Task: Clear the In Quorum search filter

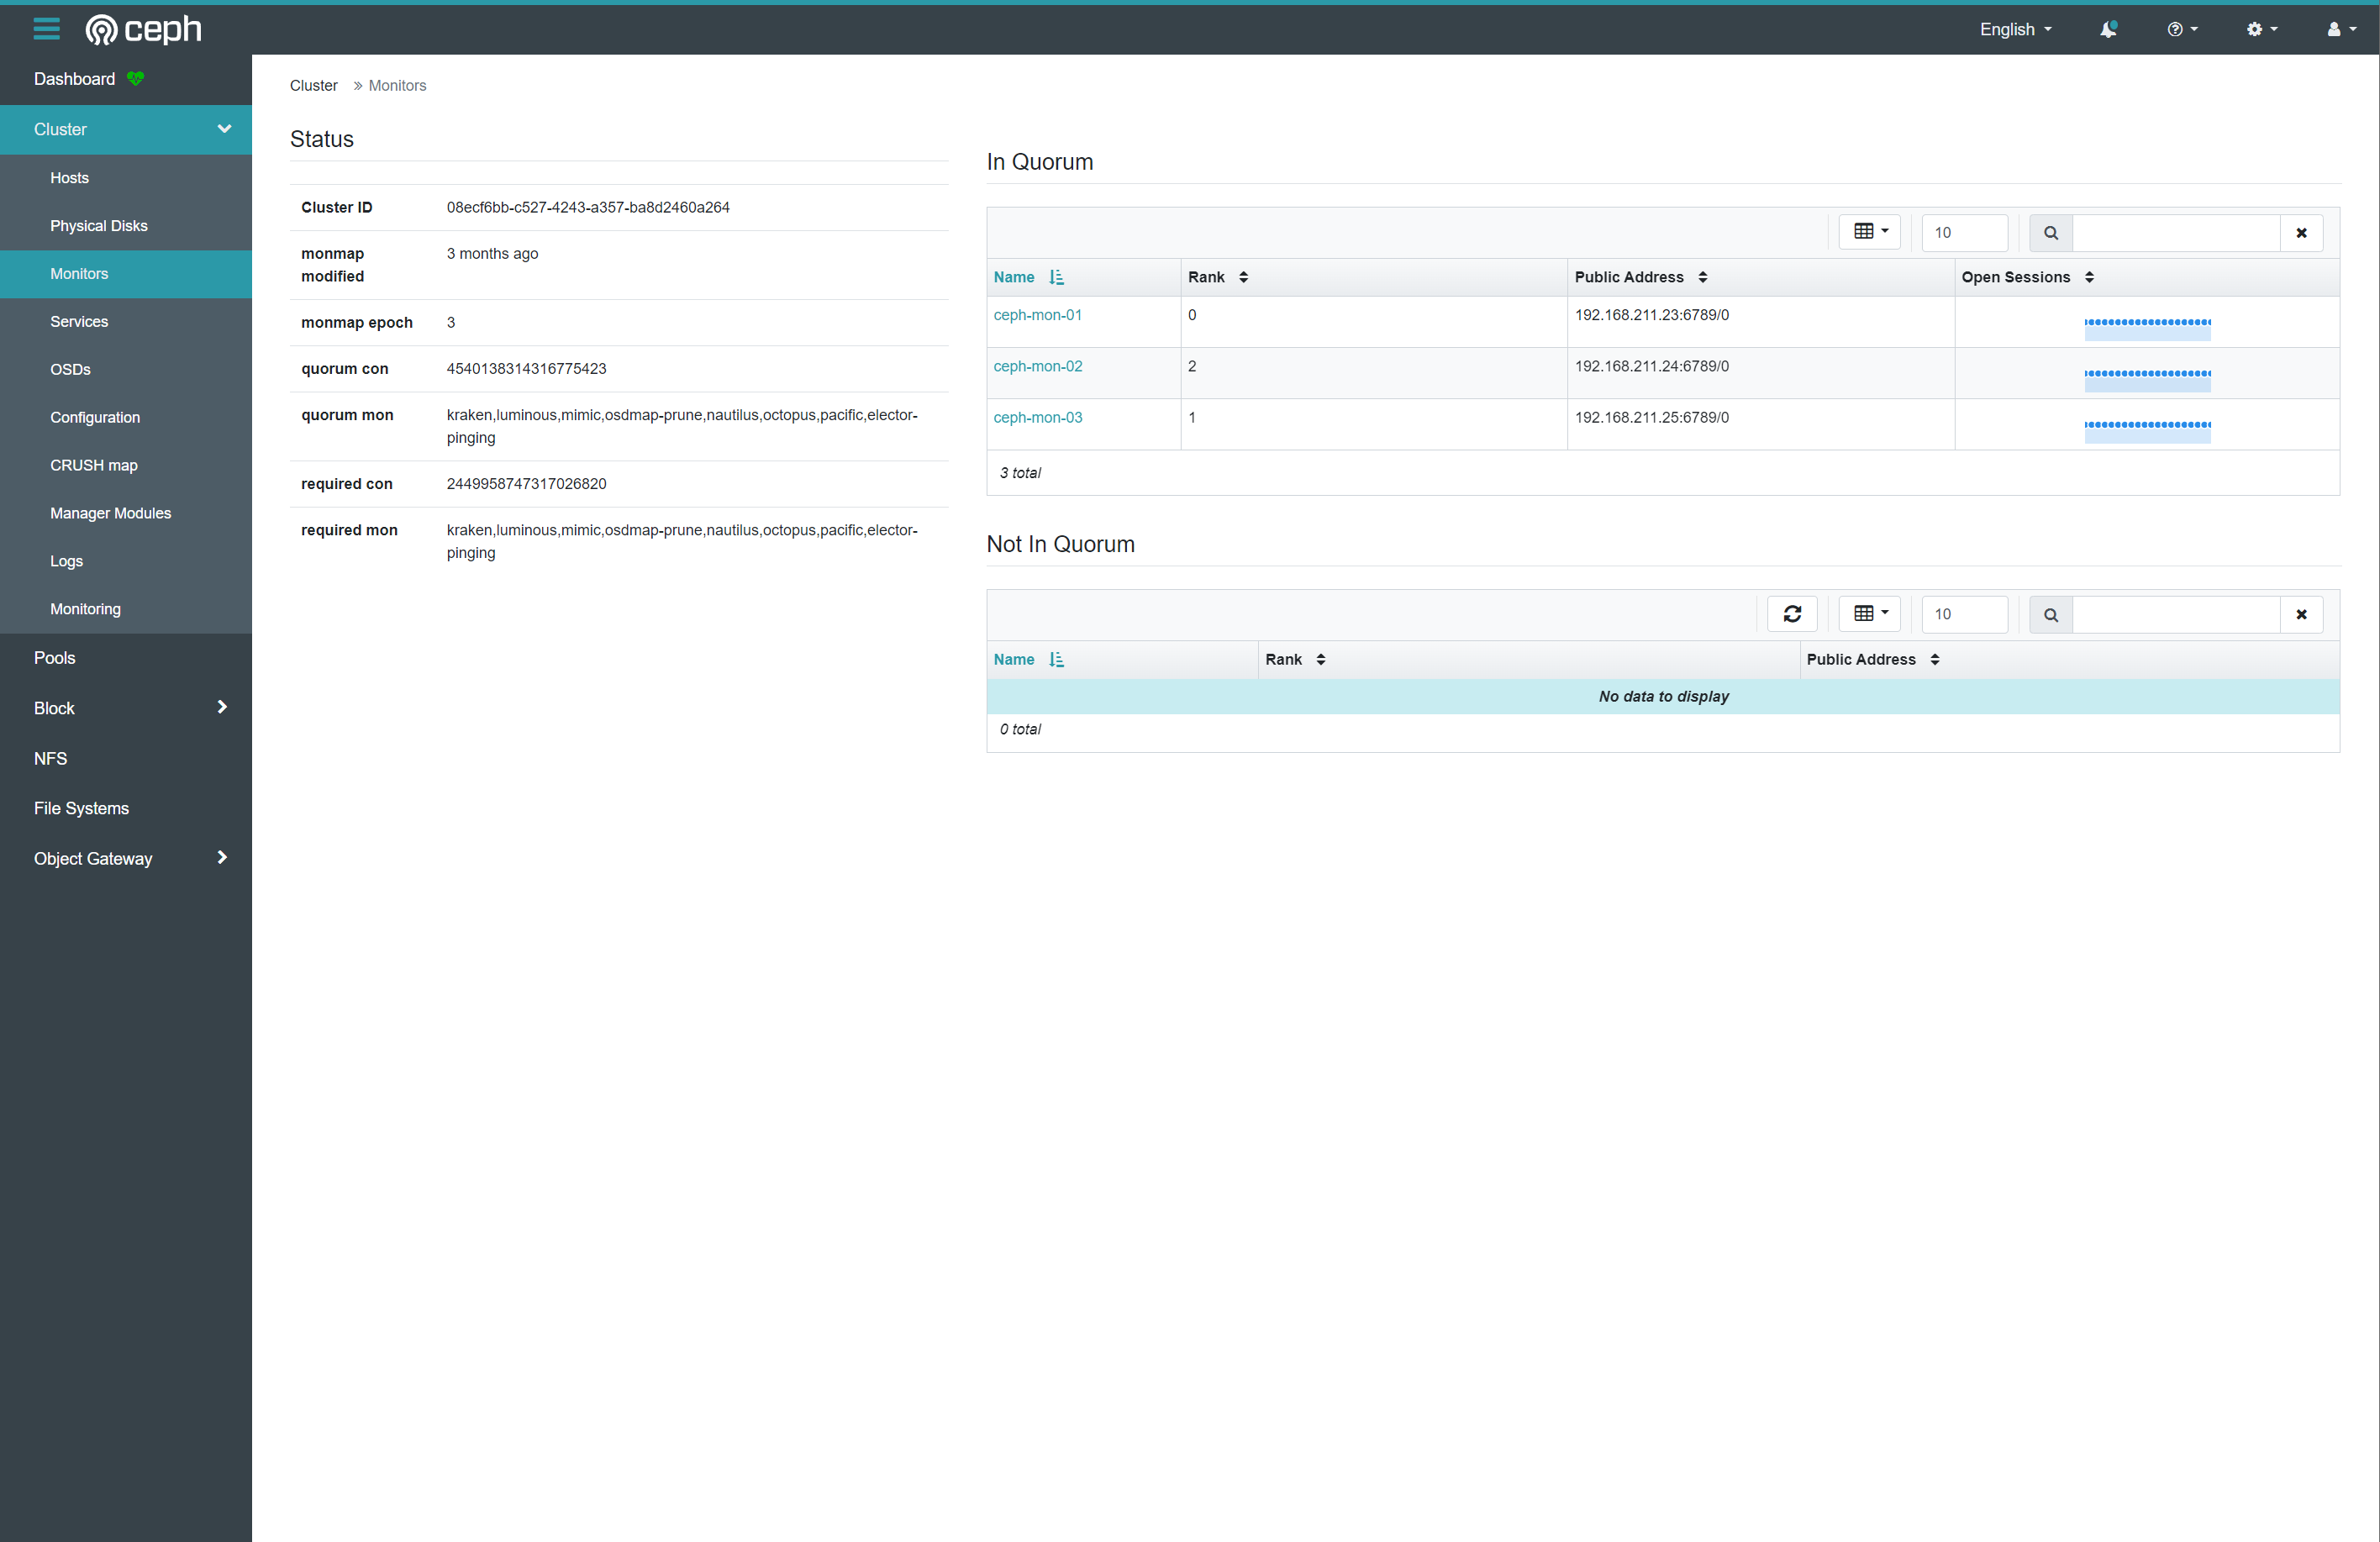Action: pyautogui.click(x=2301, y=233)
